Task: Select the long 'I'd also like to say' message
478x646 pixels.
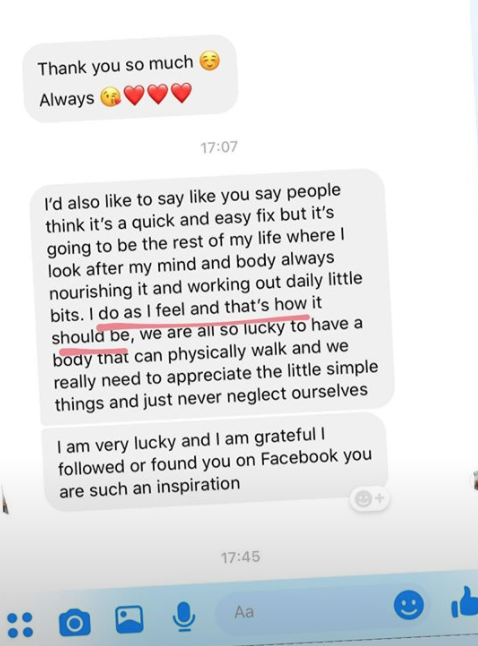Action: 211,297
